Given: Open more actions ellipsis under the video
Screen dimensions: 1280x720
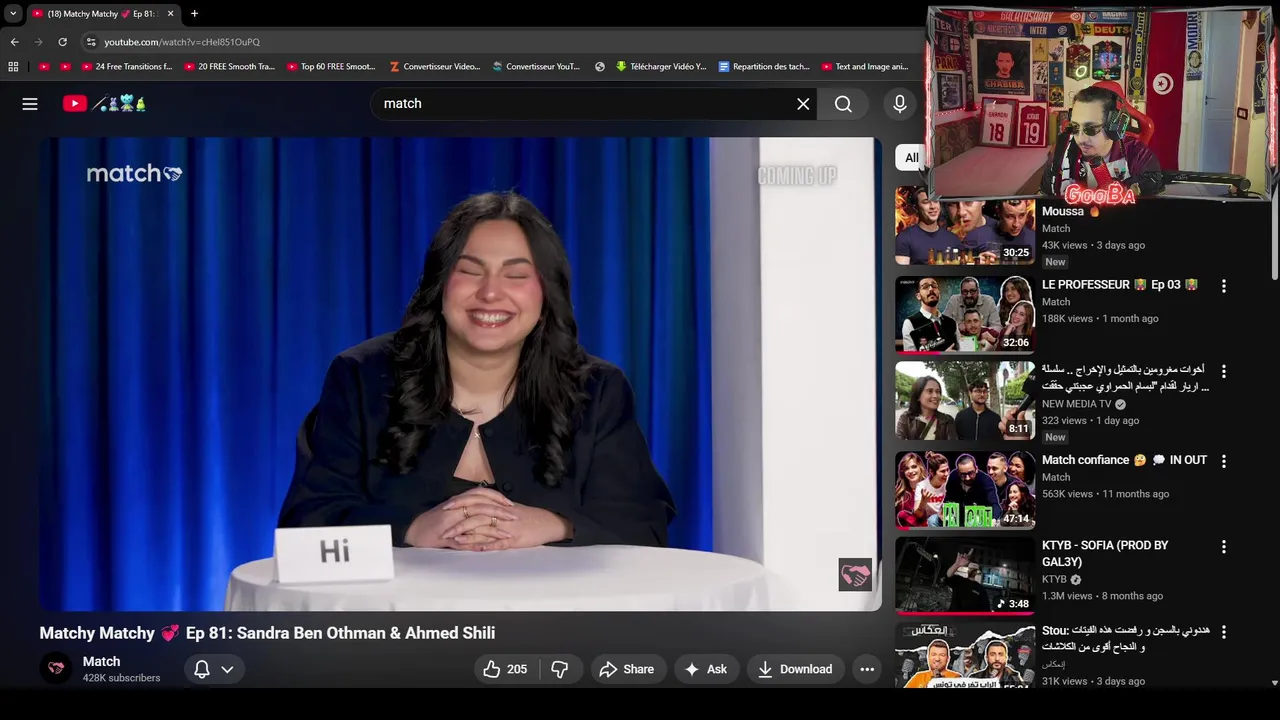Looking at the screenshot, I should click(x=867, y=669).
